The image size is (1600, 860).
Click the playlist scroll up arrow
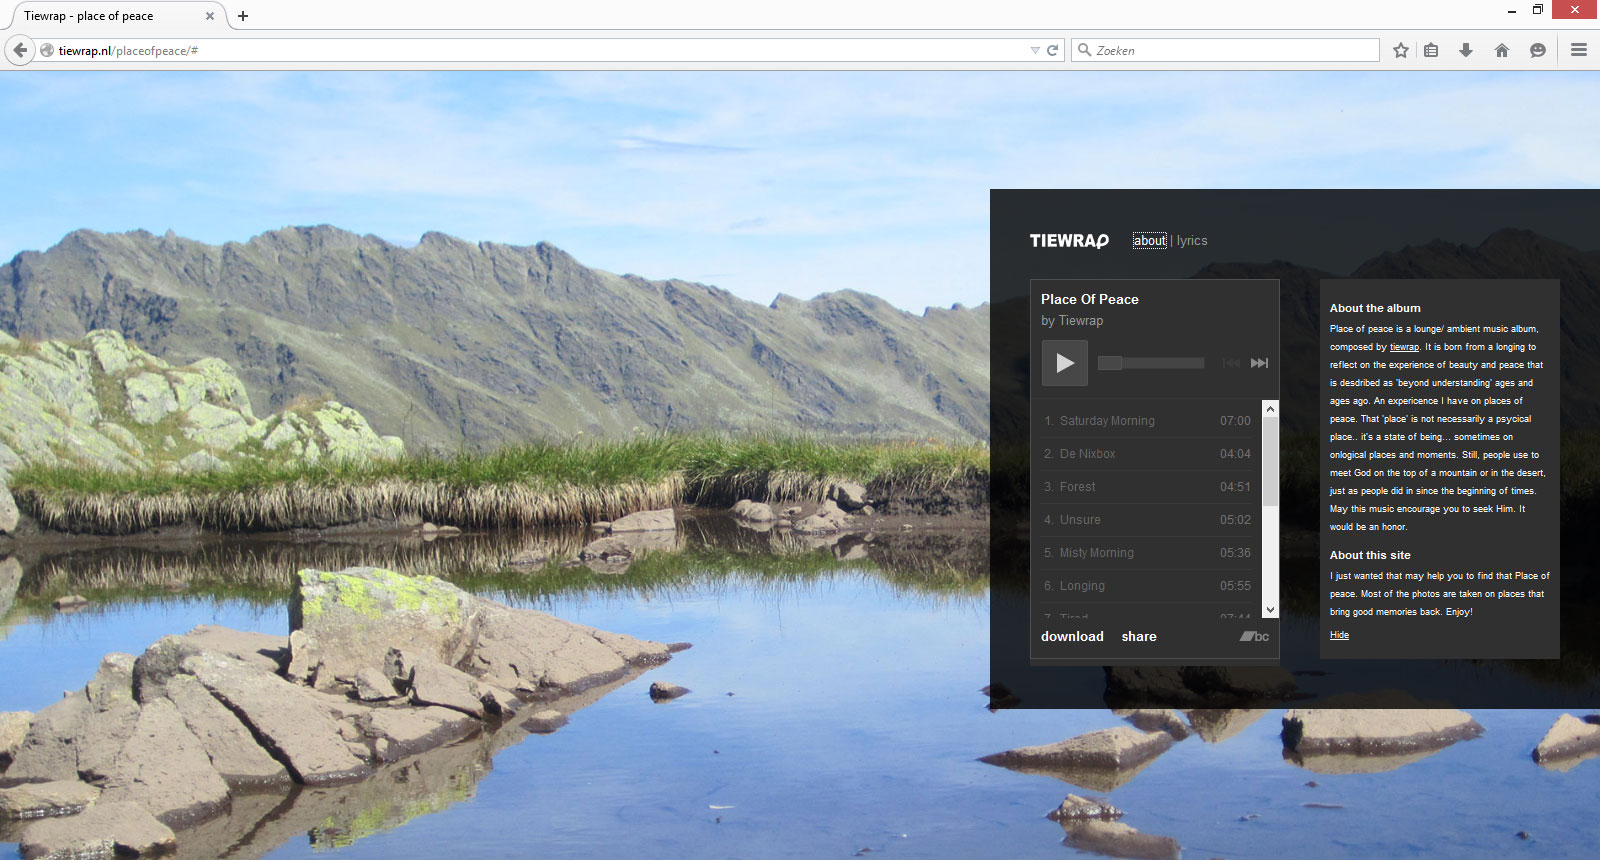pos(1270,408)
